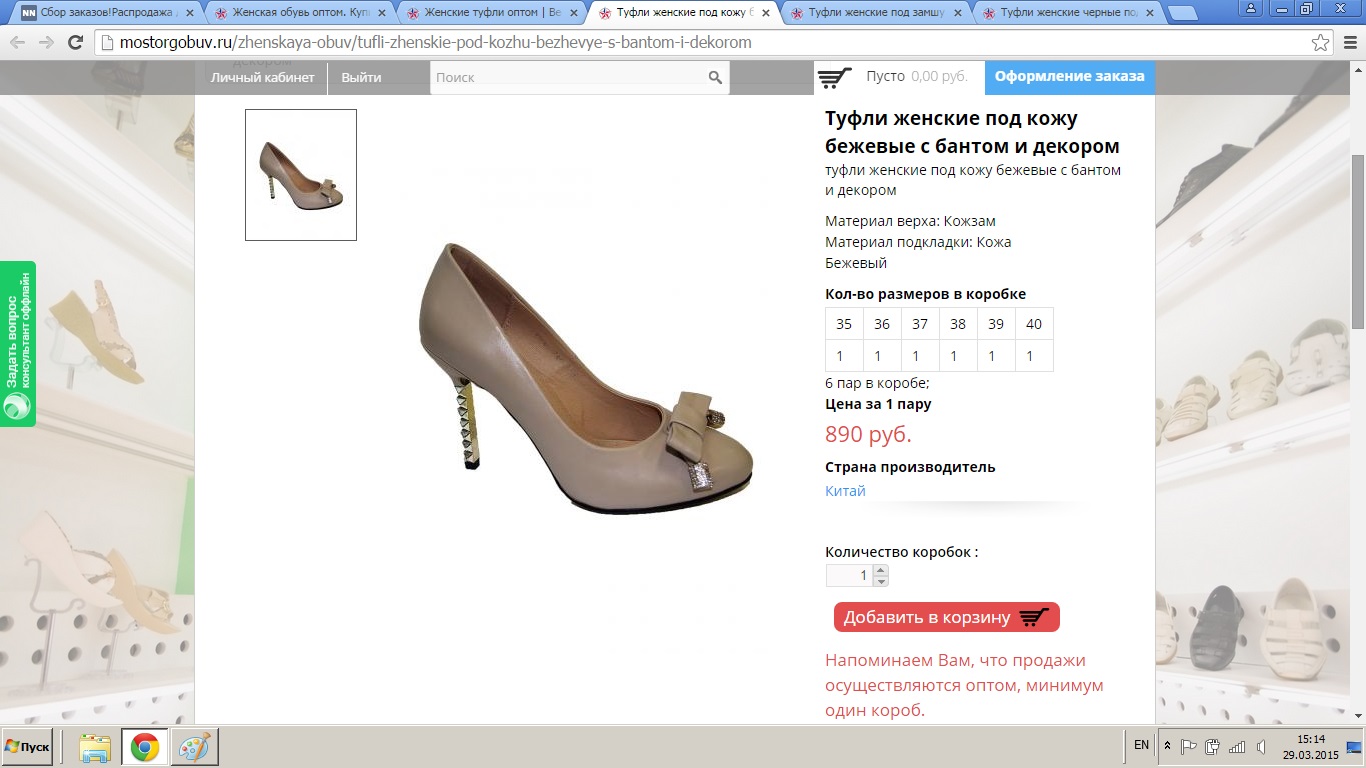Viewport: 1366px width, 768px height.
Task: Click the 'Материал верха: Кожзам' line
Action: [910, 221]
